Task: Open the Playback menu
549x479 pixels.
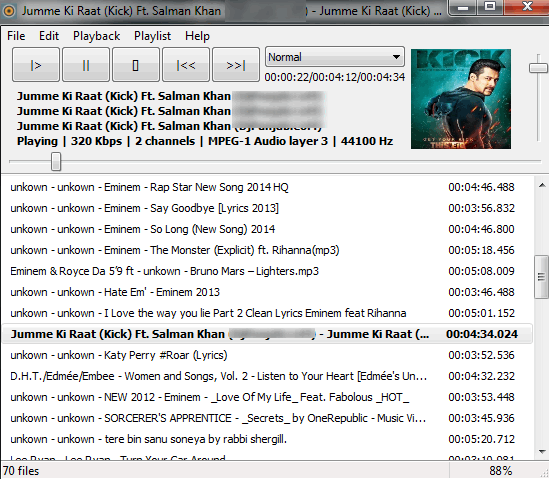Action: [96, 36]
